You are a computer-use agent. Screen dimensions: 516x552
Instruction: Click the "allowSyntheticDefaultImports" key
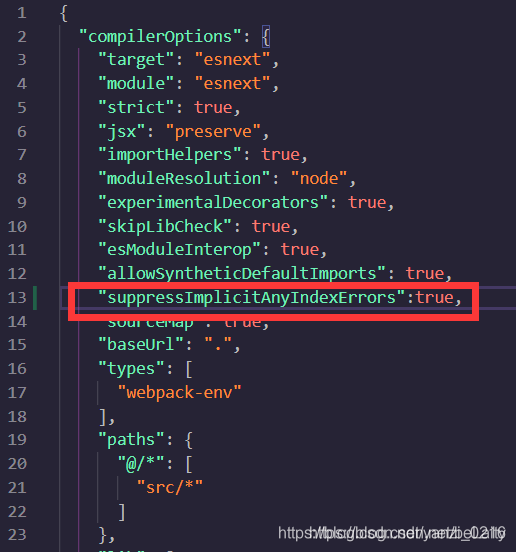[242, 274]
